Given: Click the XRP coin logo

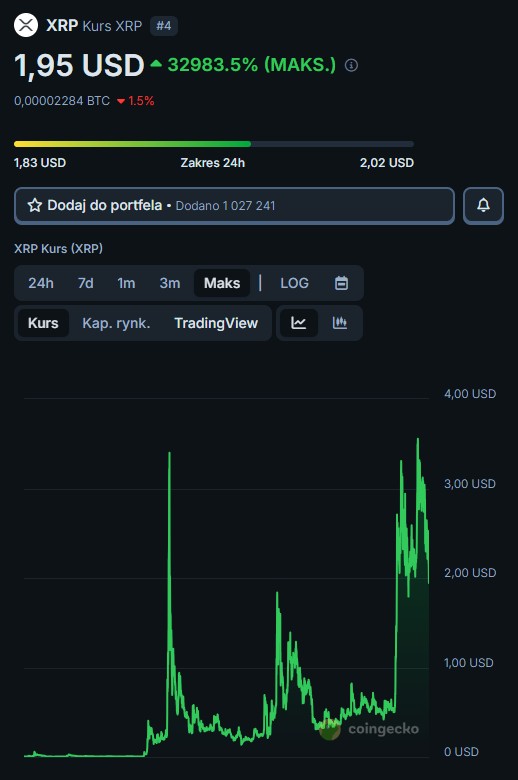Looking at the screenshot, I should tap(26, 25).
